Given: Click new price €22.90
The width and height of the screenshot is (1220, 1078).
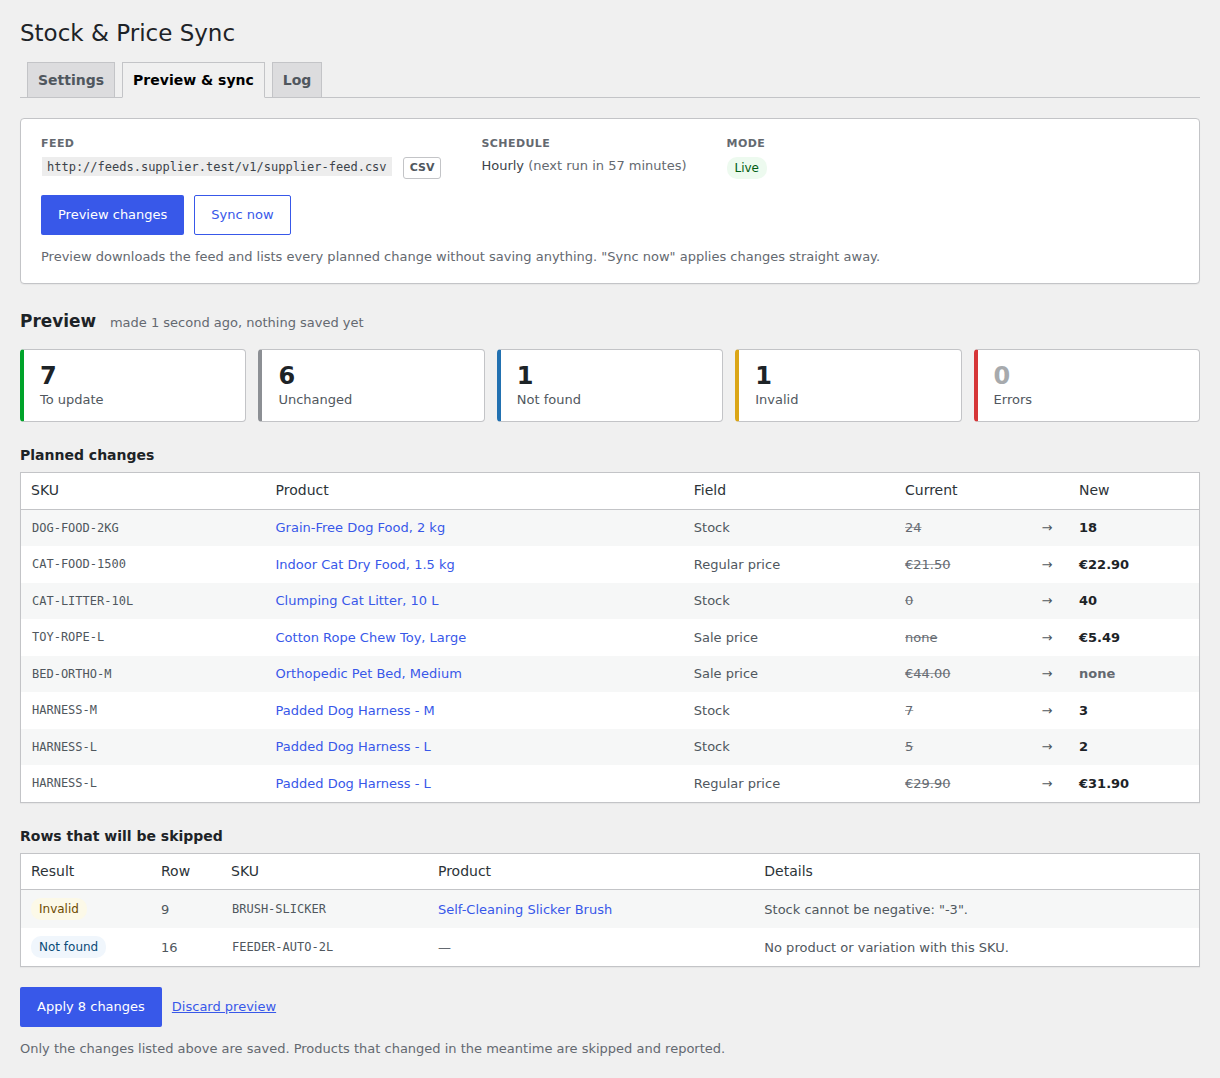Looking at the screenshot, I should pyautogui.click(x=1104, y=565).
